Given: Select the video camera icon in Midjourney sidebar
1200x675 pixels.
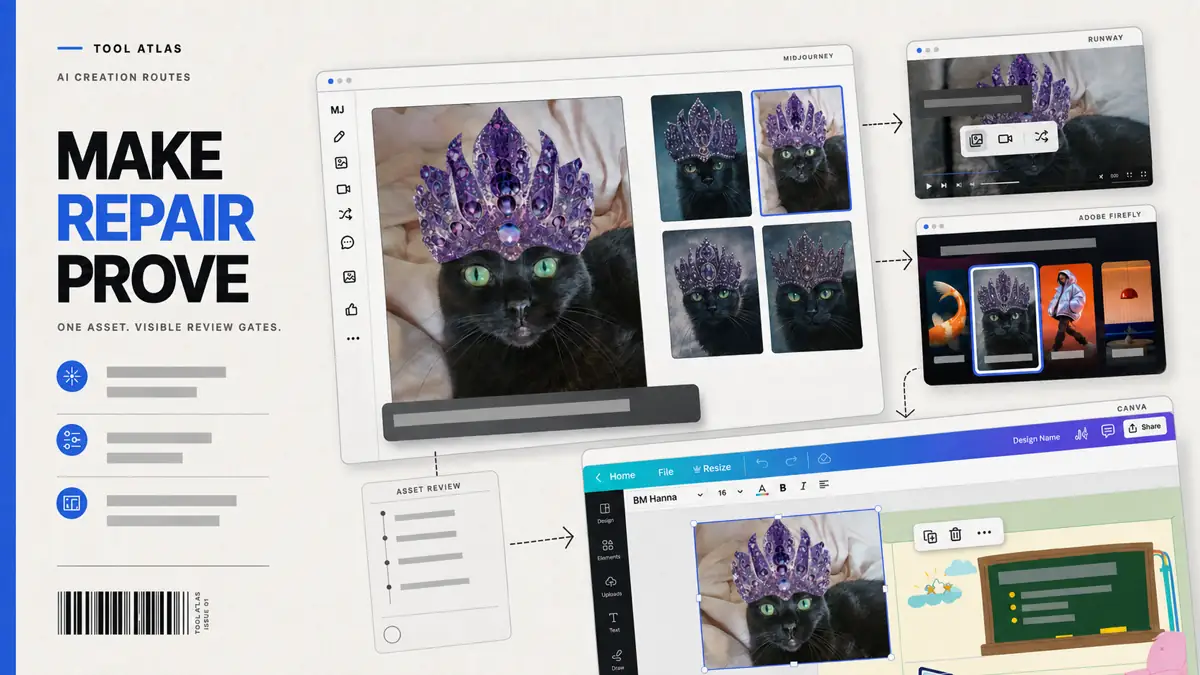Looking at the screenshot, I should [x=343, y=188].
